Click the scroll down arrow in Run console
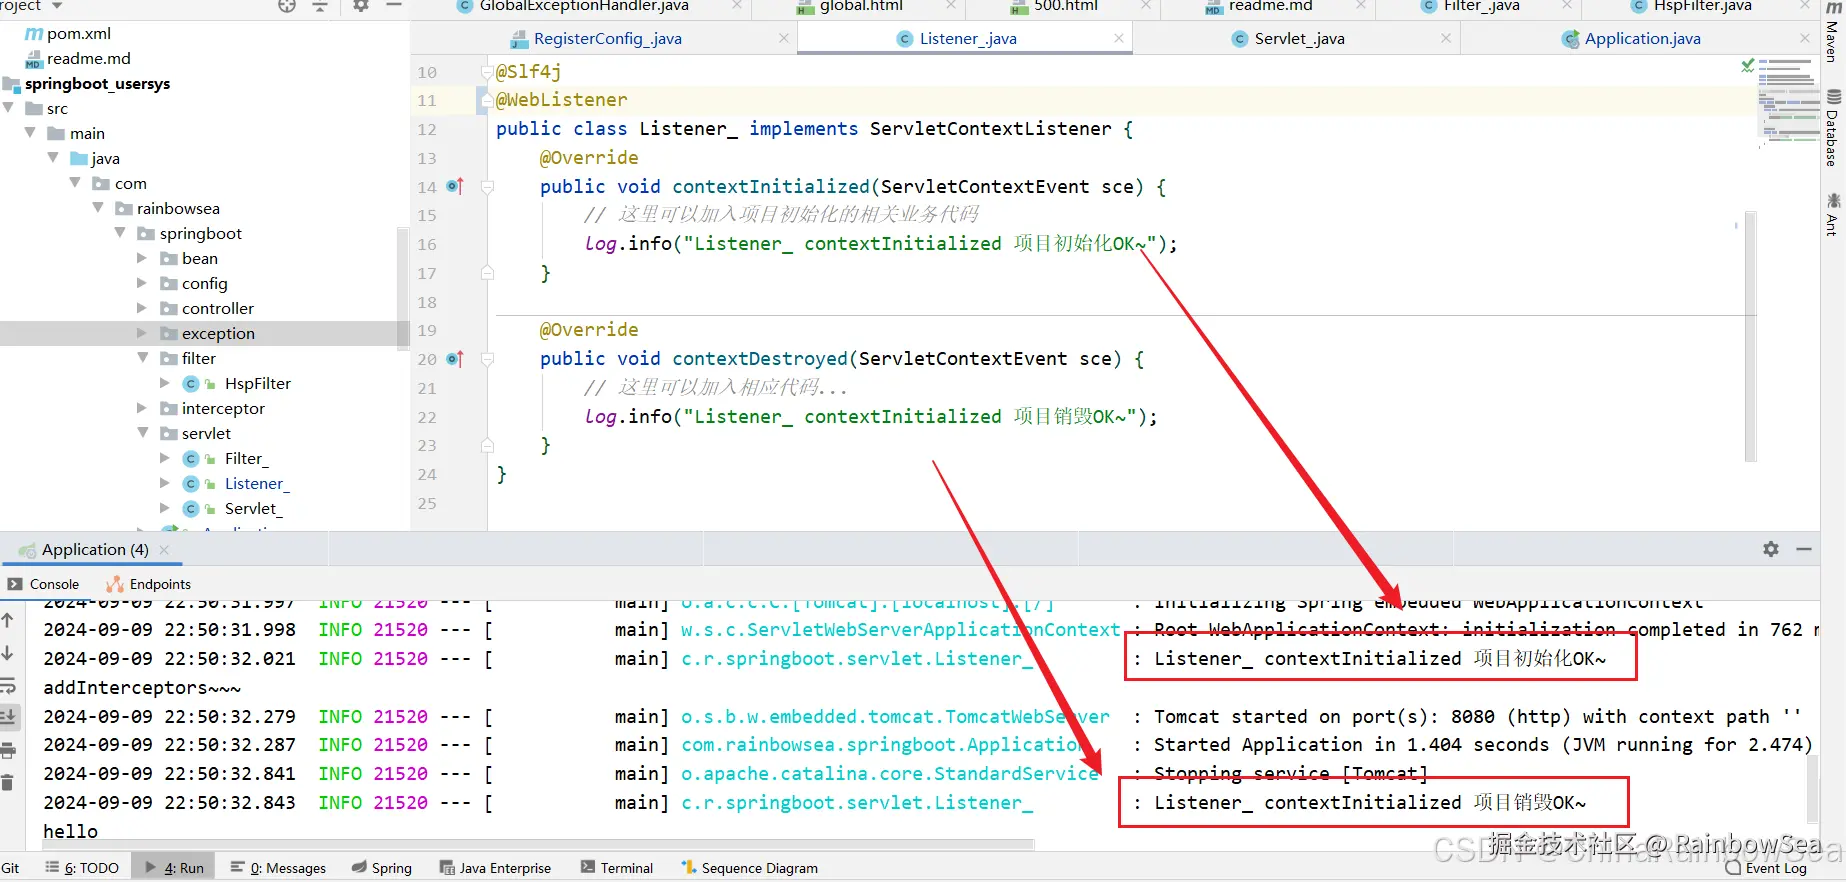This screenshot has height=882, width=1846. (x=8, y=653)
